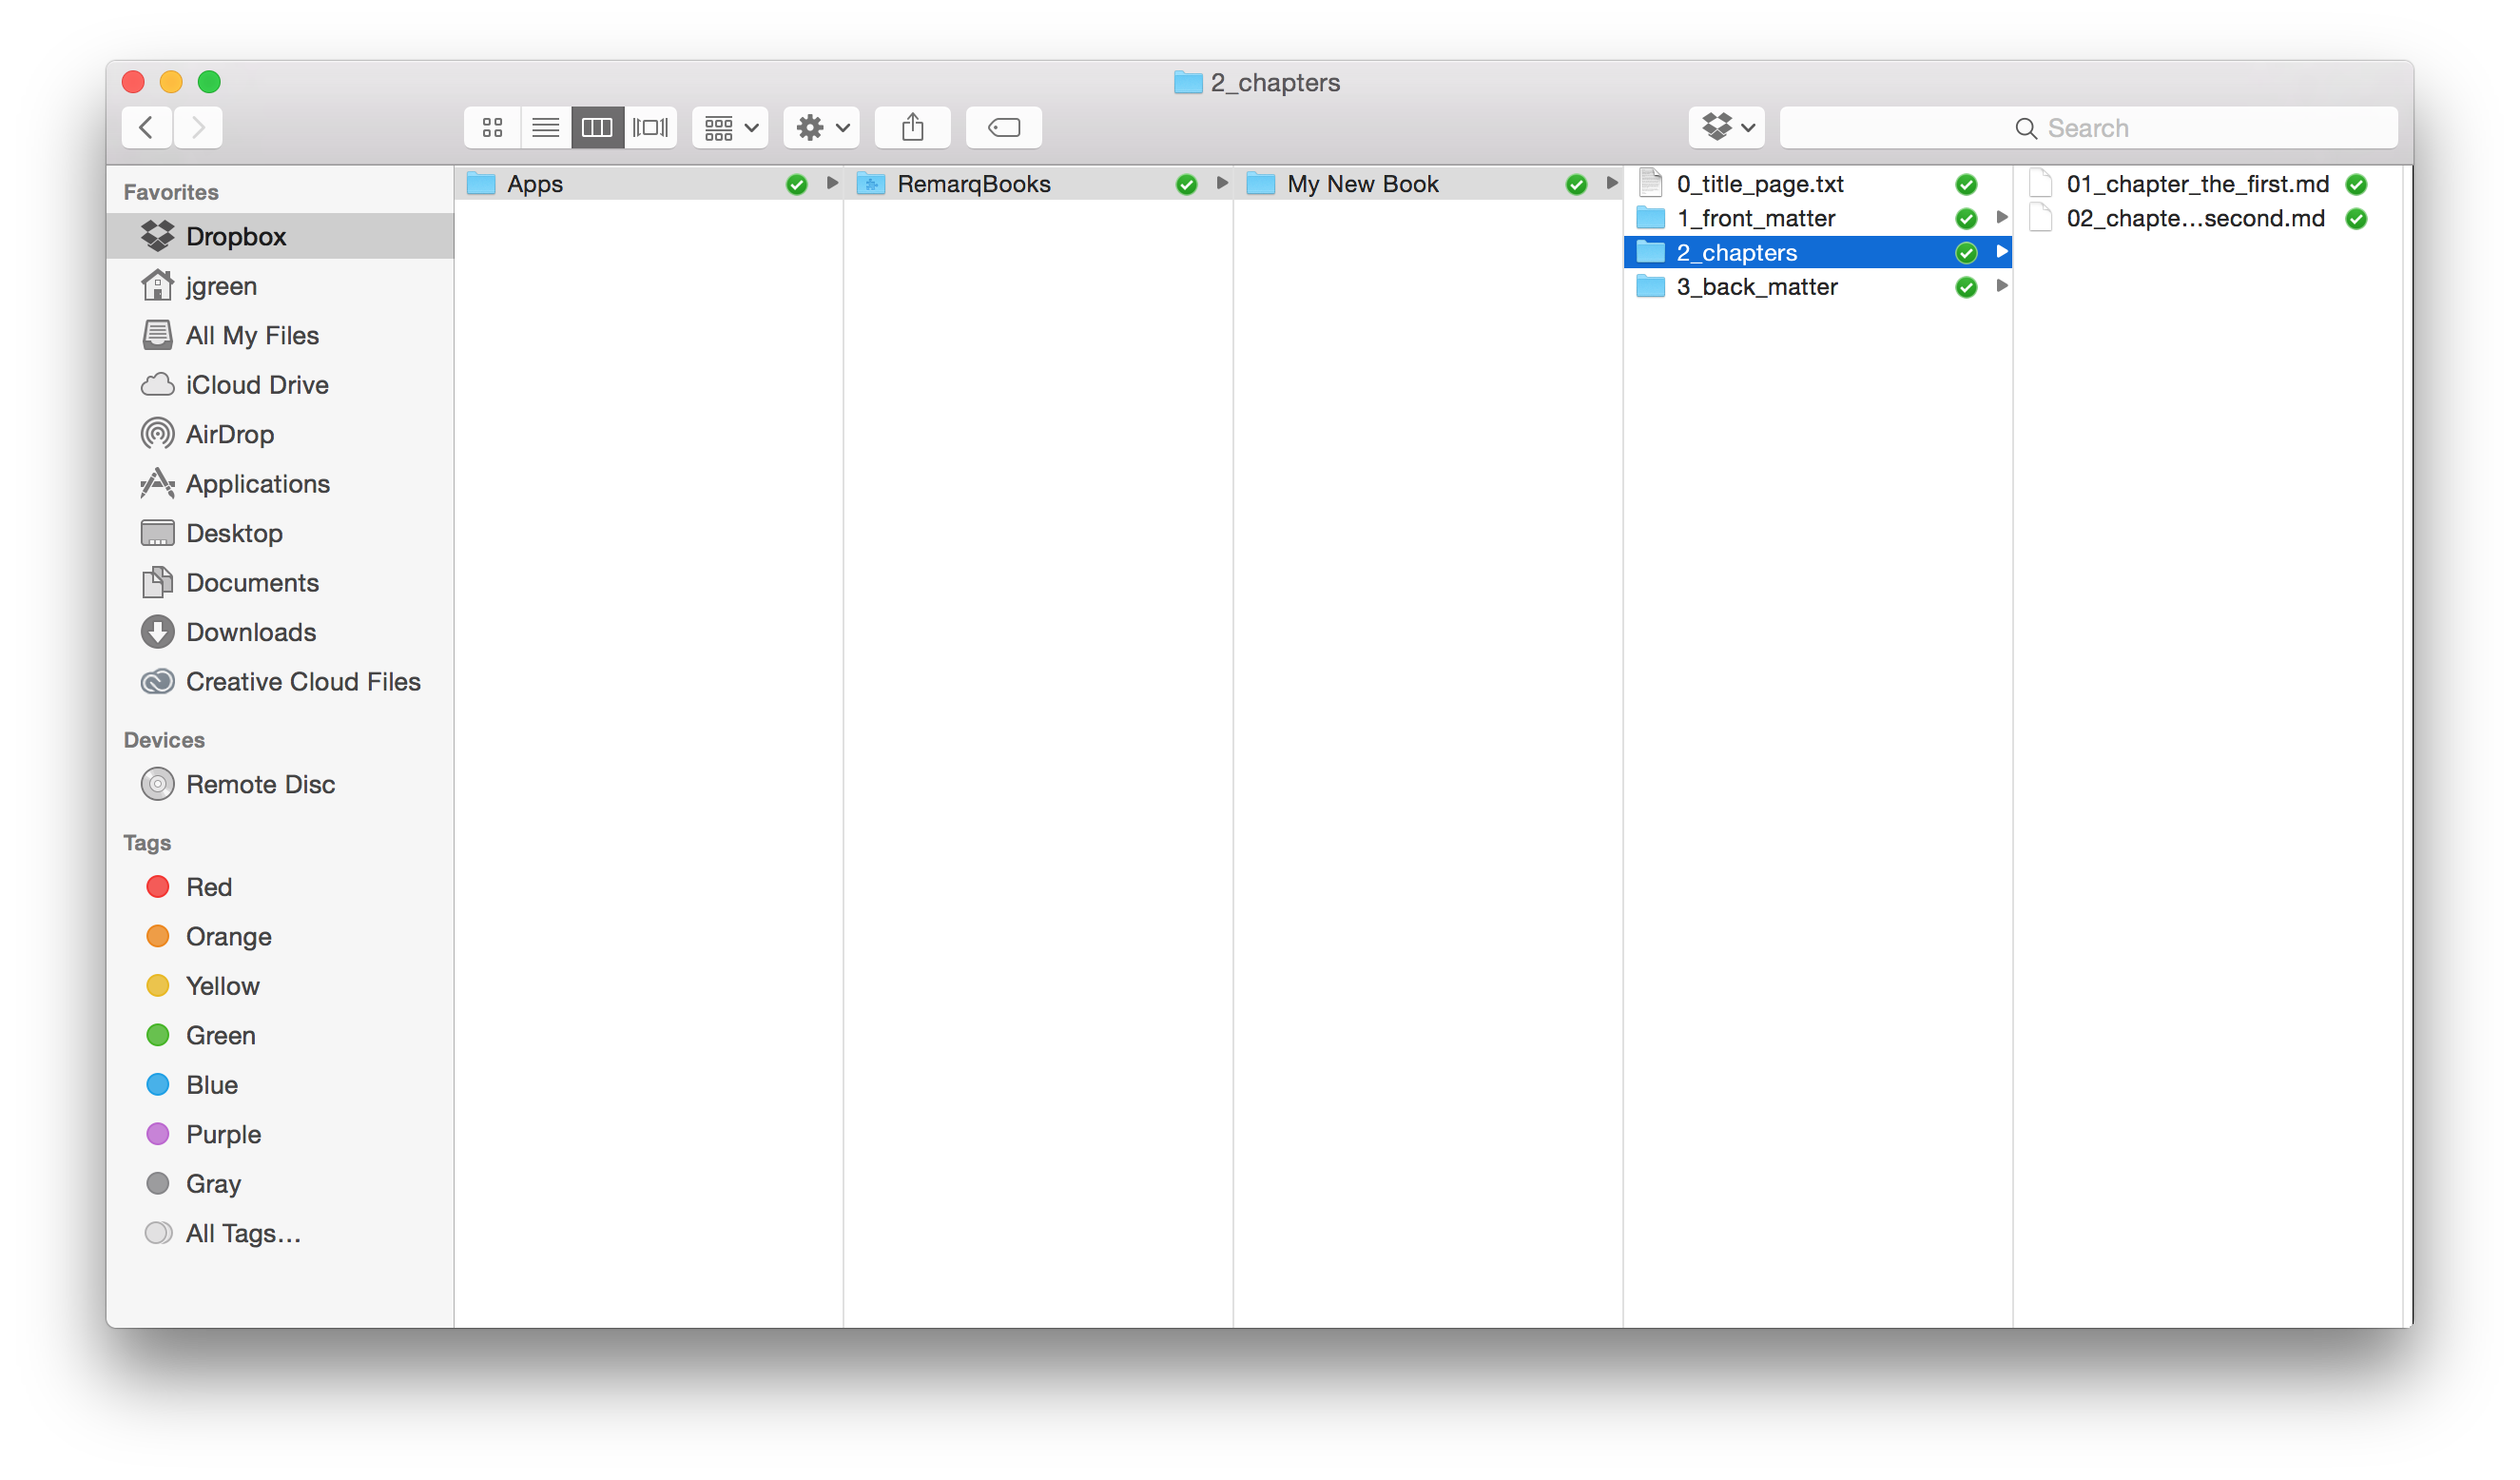2520x1480 pixels.
Task: Select Remote Disc under Devices
Action: 280,784
